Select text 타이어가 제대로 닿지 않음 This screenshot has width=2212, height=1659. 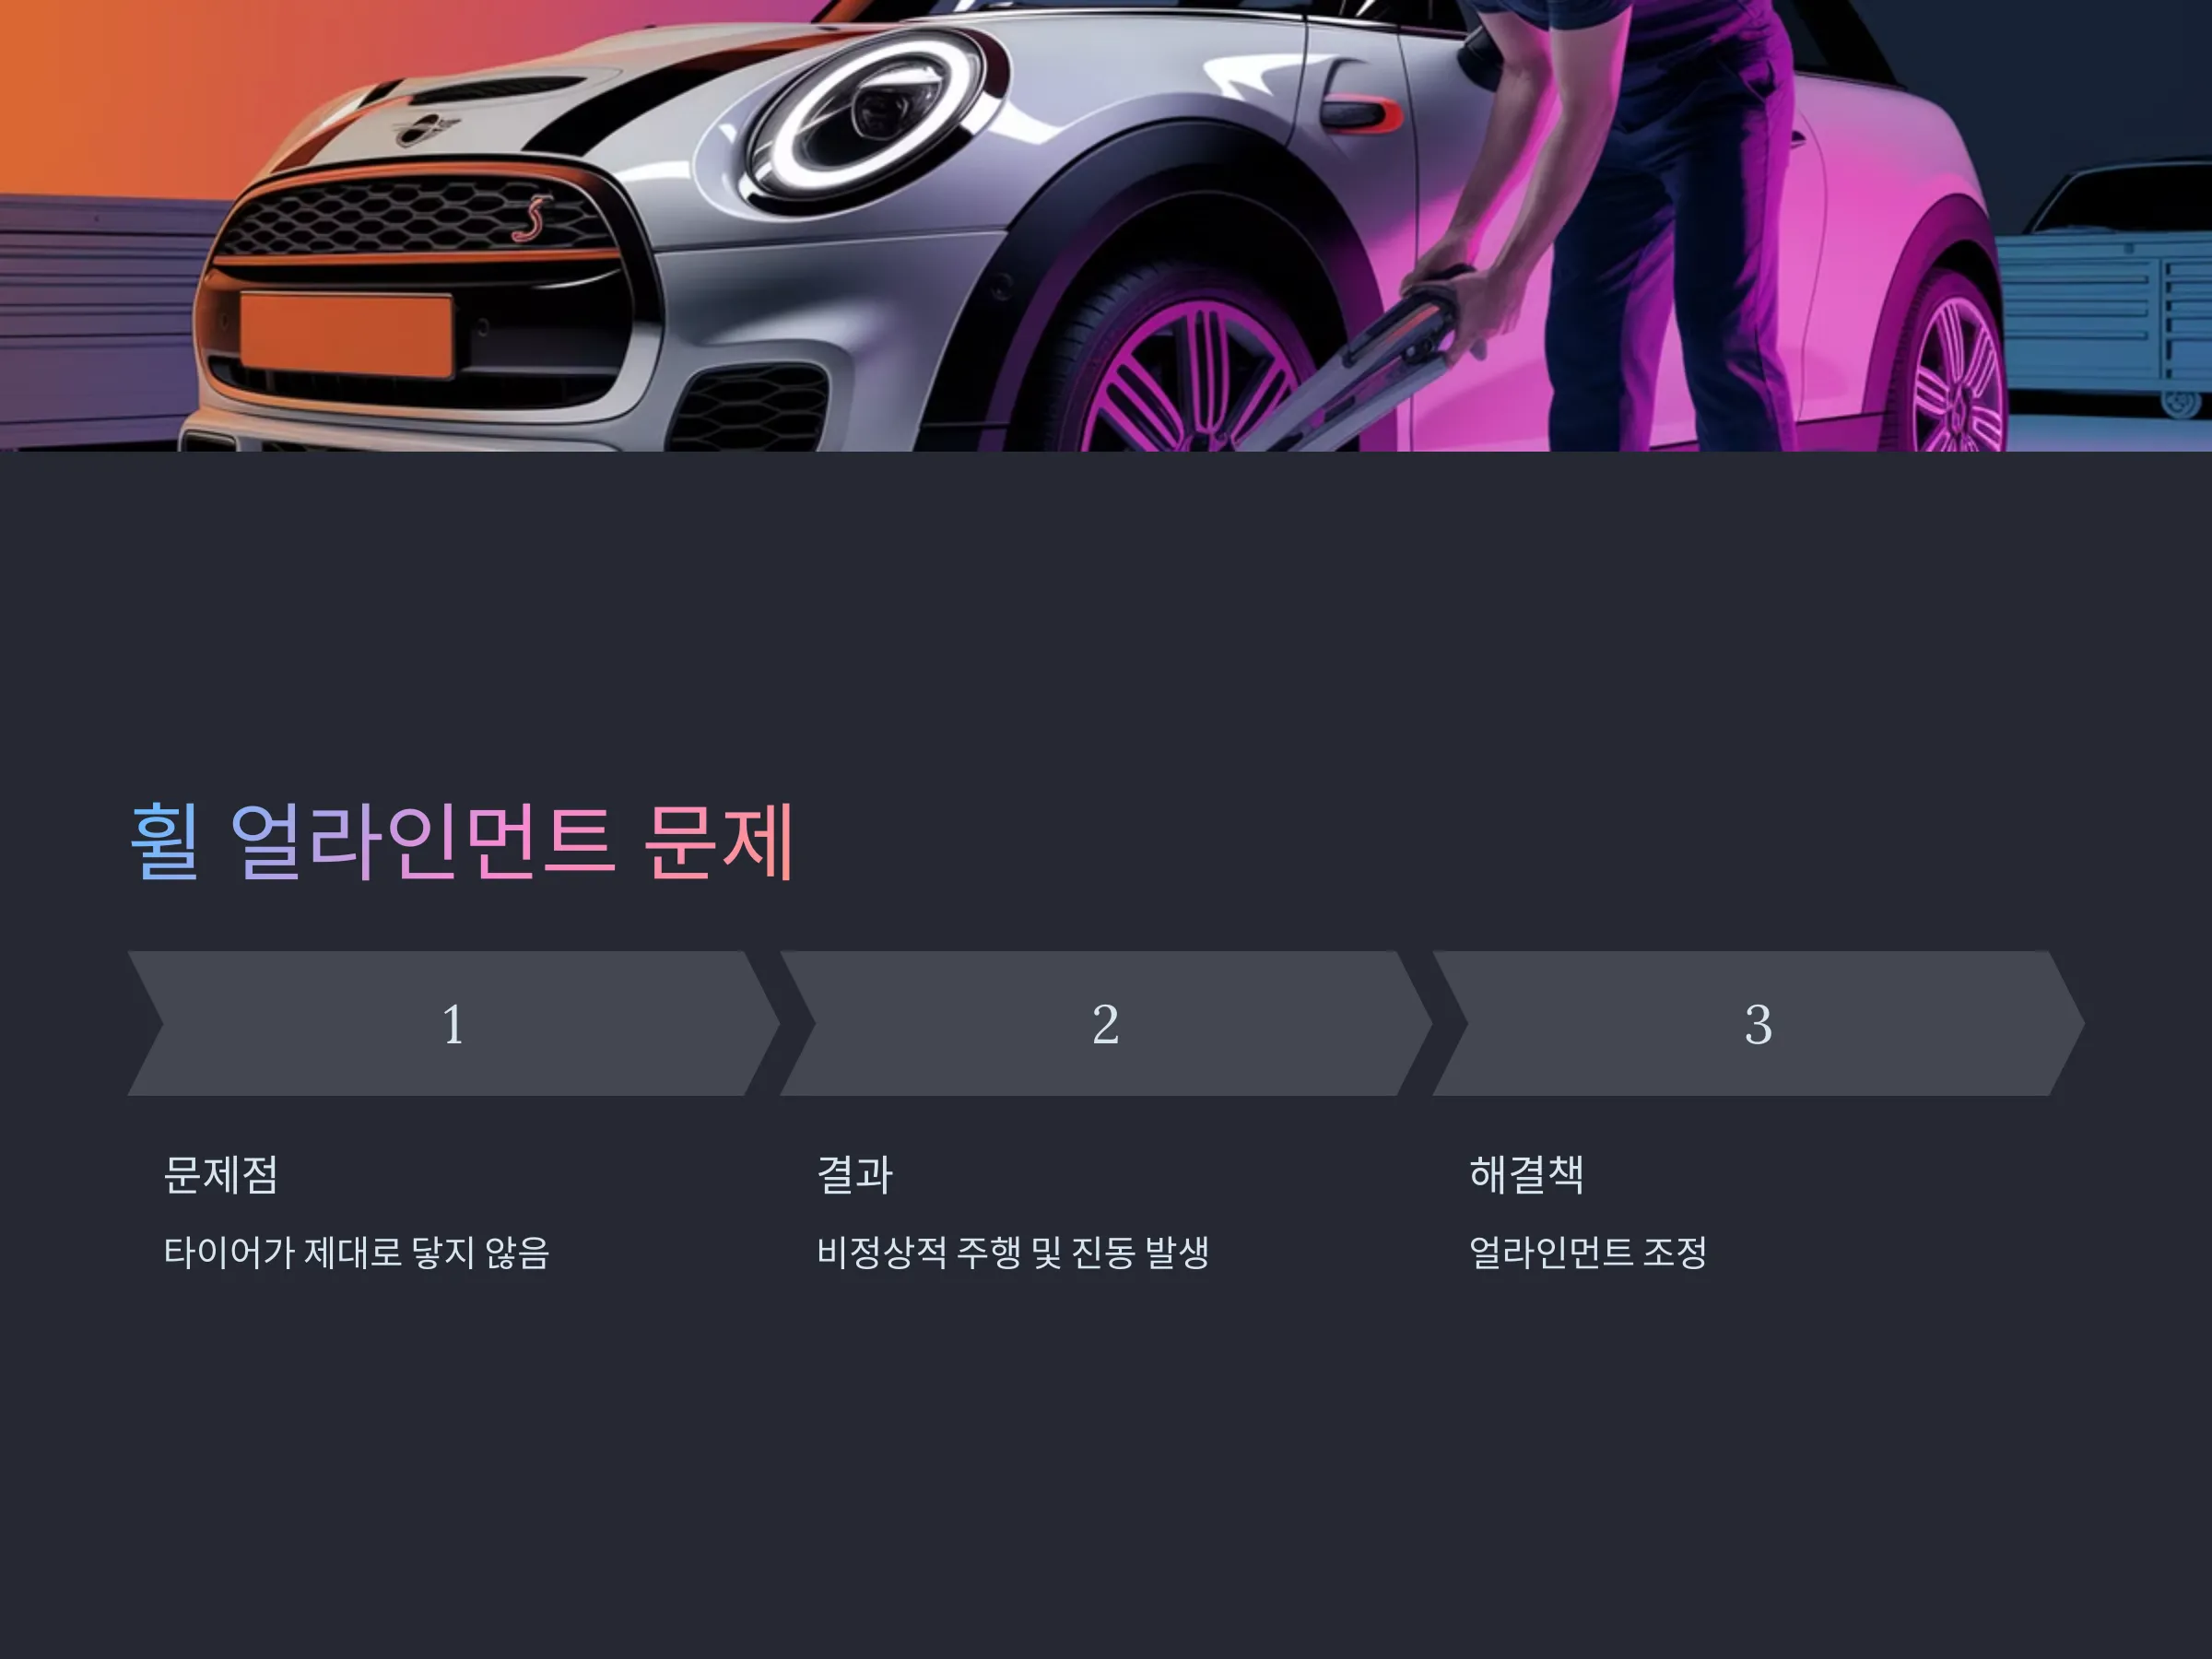click(357, 1252)
